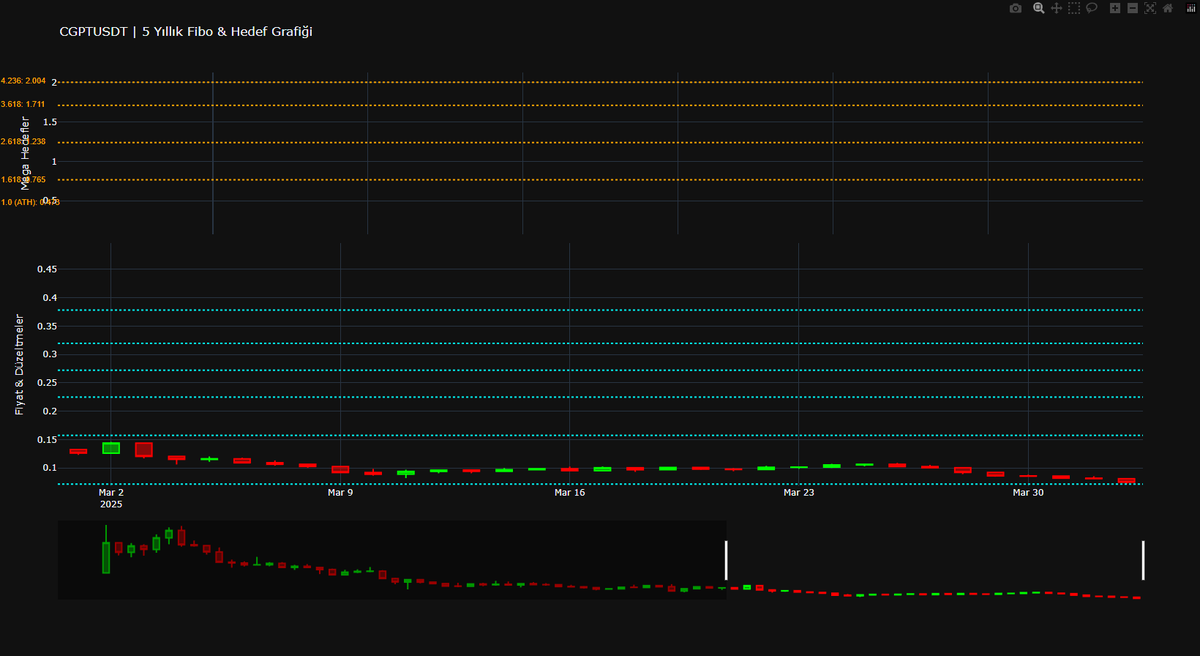Click the large red candle after Mar 2

pyautogui.click(x=144, y=450)
